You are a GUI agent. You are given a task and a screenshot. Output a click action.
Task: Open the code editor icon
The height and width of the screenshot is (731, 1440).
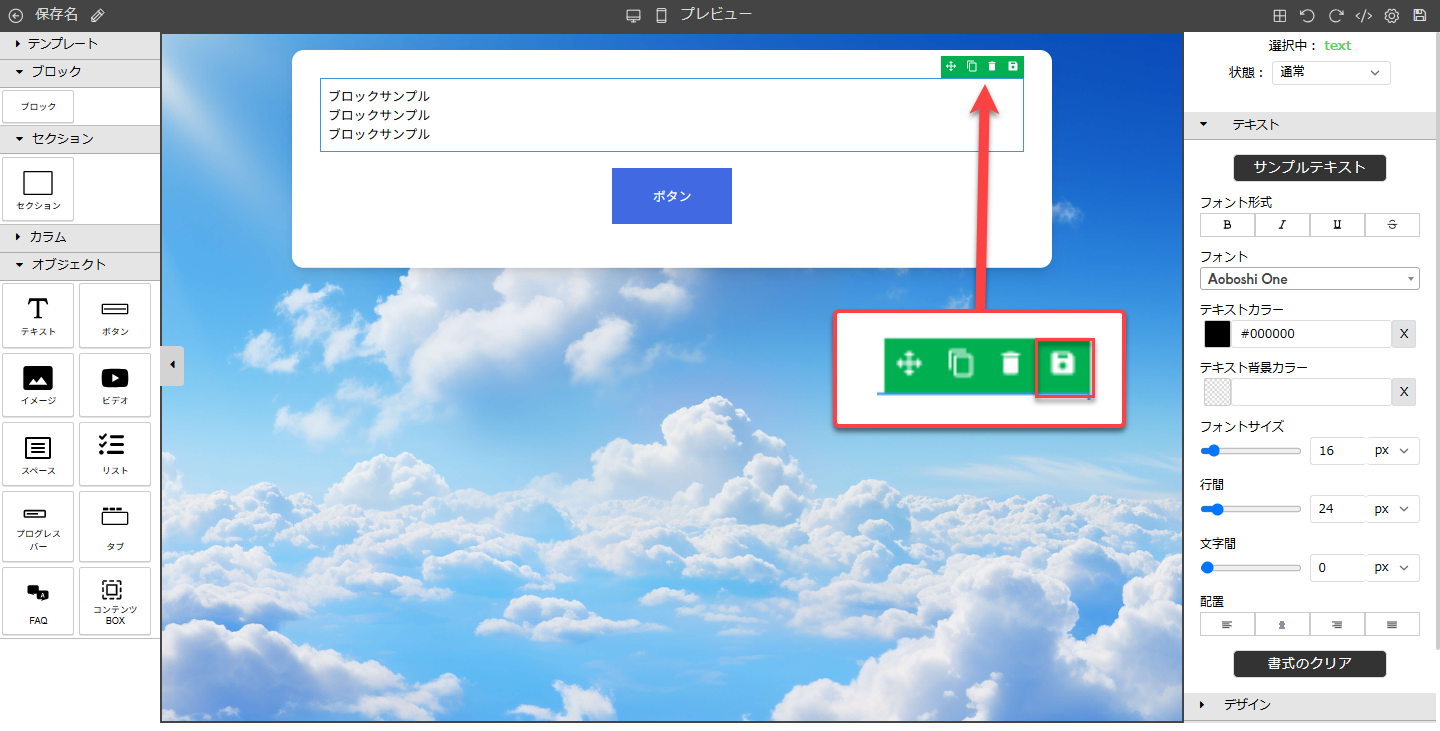(1363, 15)
